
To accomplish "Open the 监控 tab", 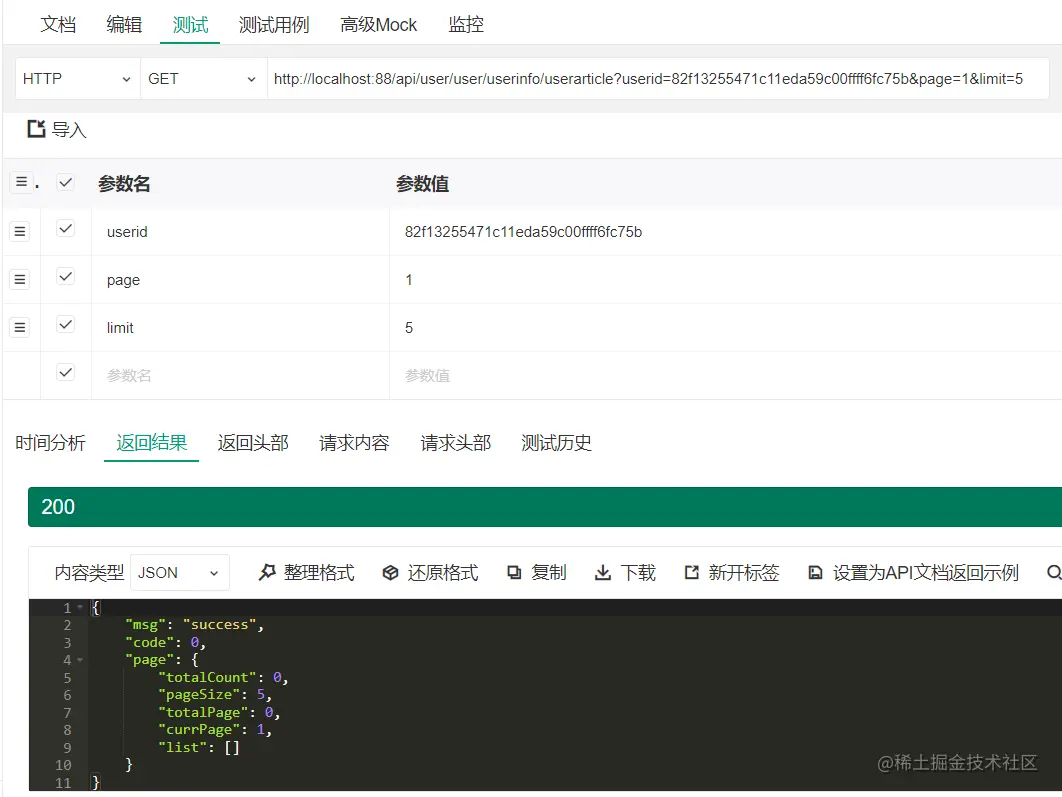I will click(x=466, y=25).
